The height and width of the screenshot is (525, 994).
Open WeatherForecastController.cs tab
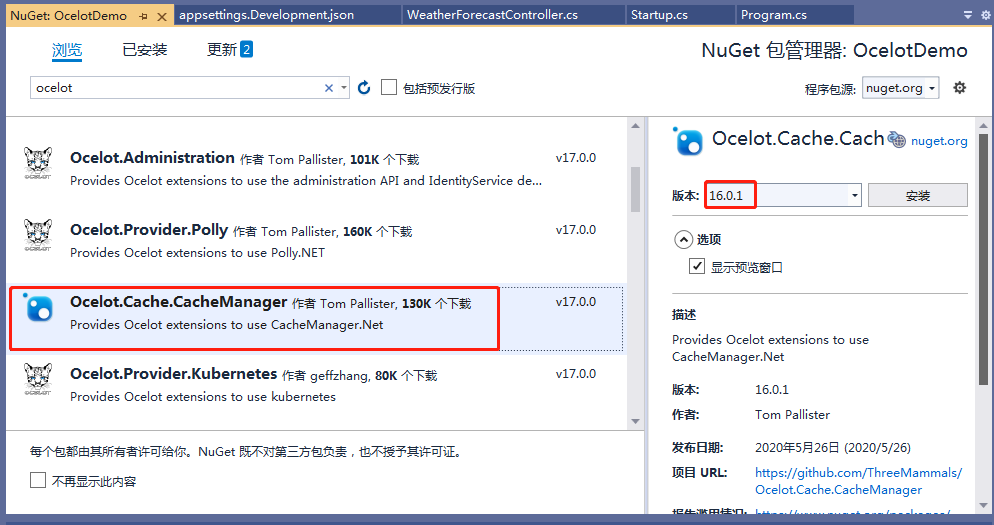coord(492,15)
